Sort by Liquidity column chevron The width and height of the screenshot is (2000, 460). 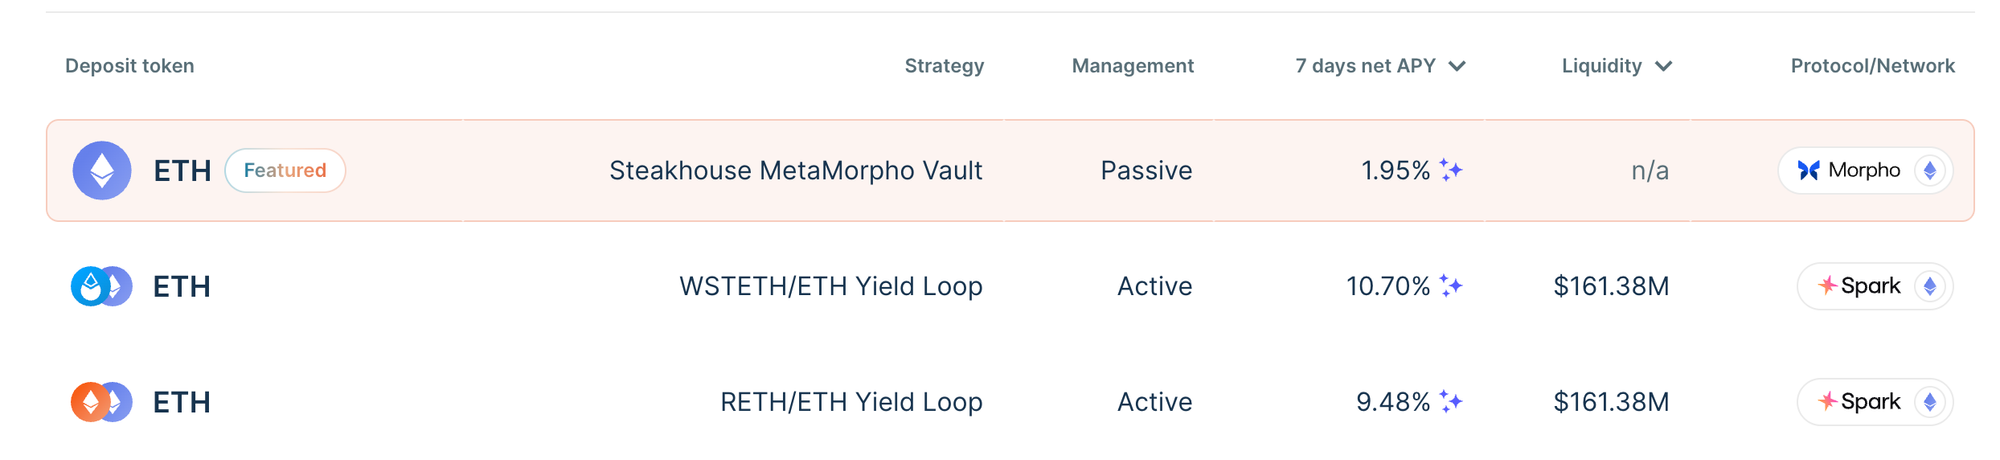tap(1663, 66)
